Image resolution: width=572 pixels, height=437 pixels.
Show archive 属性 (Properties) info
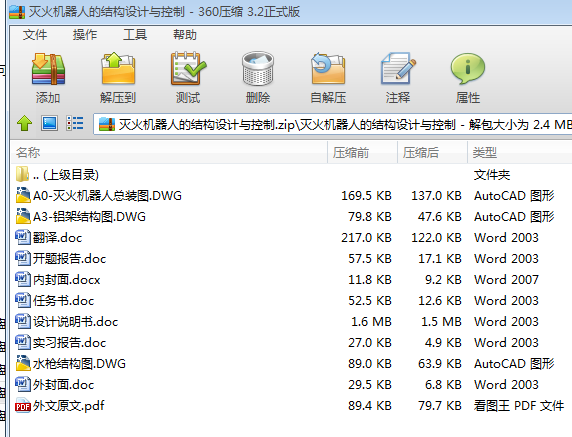pos(468,69)
